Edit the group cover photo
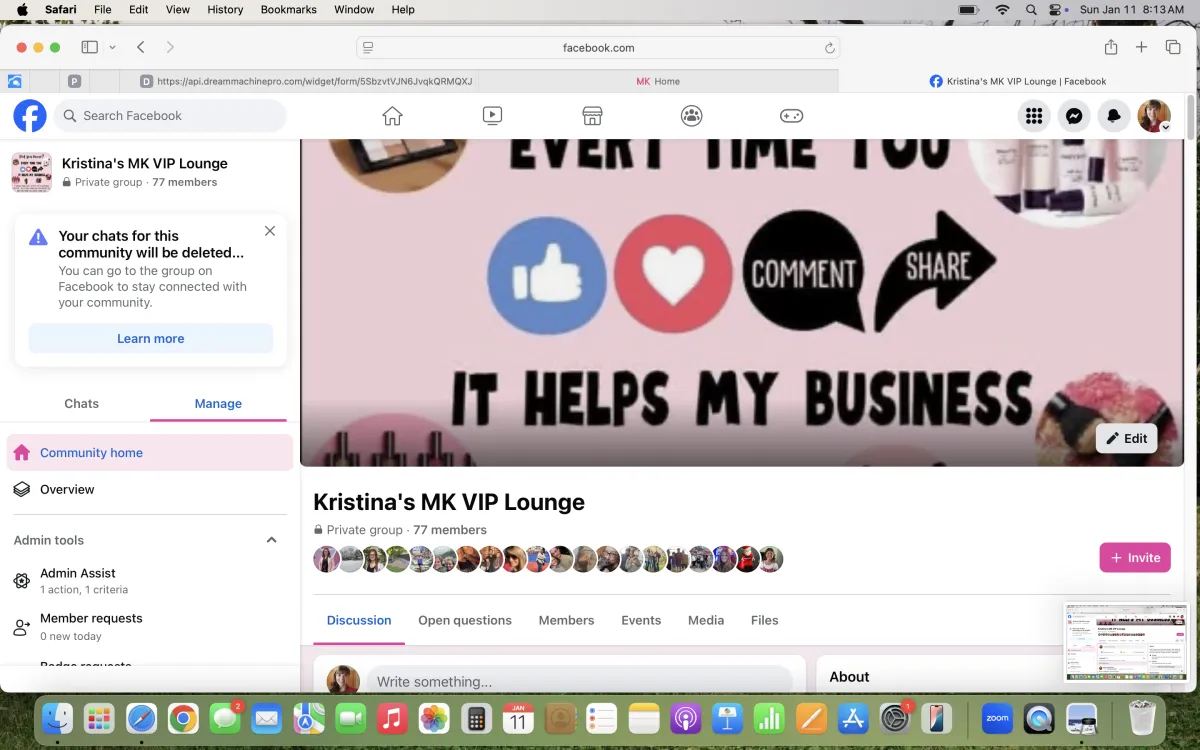 tap(1127, 438)
